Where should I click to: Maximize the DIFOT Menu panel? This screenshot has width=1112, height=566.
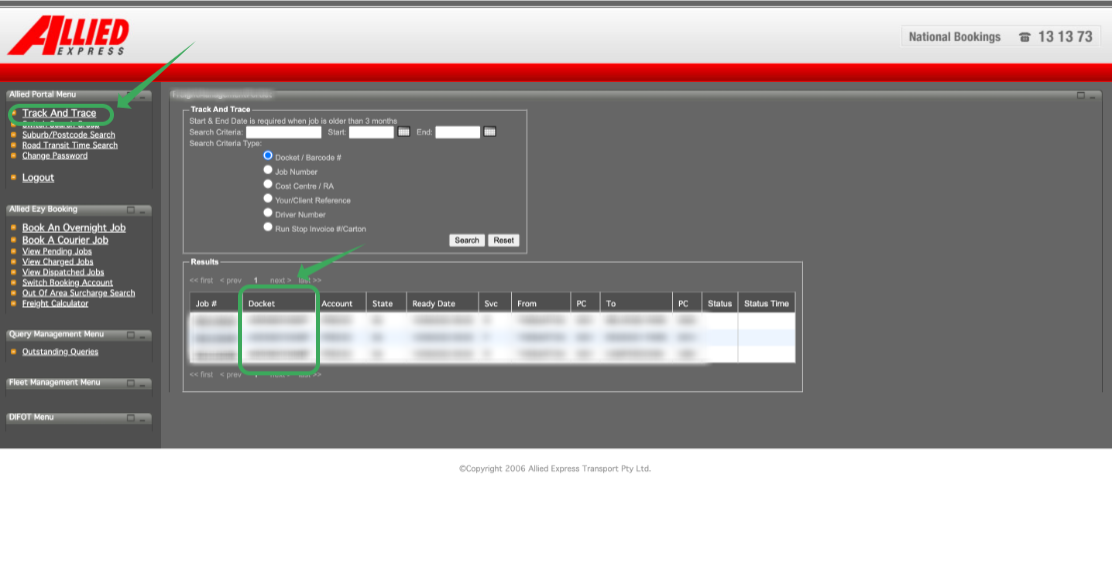(x=130, y=418)
